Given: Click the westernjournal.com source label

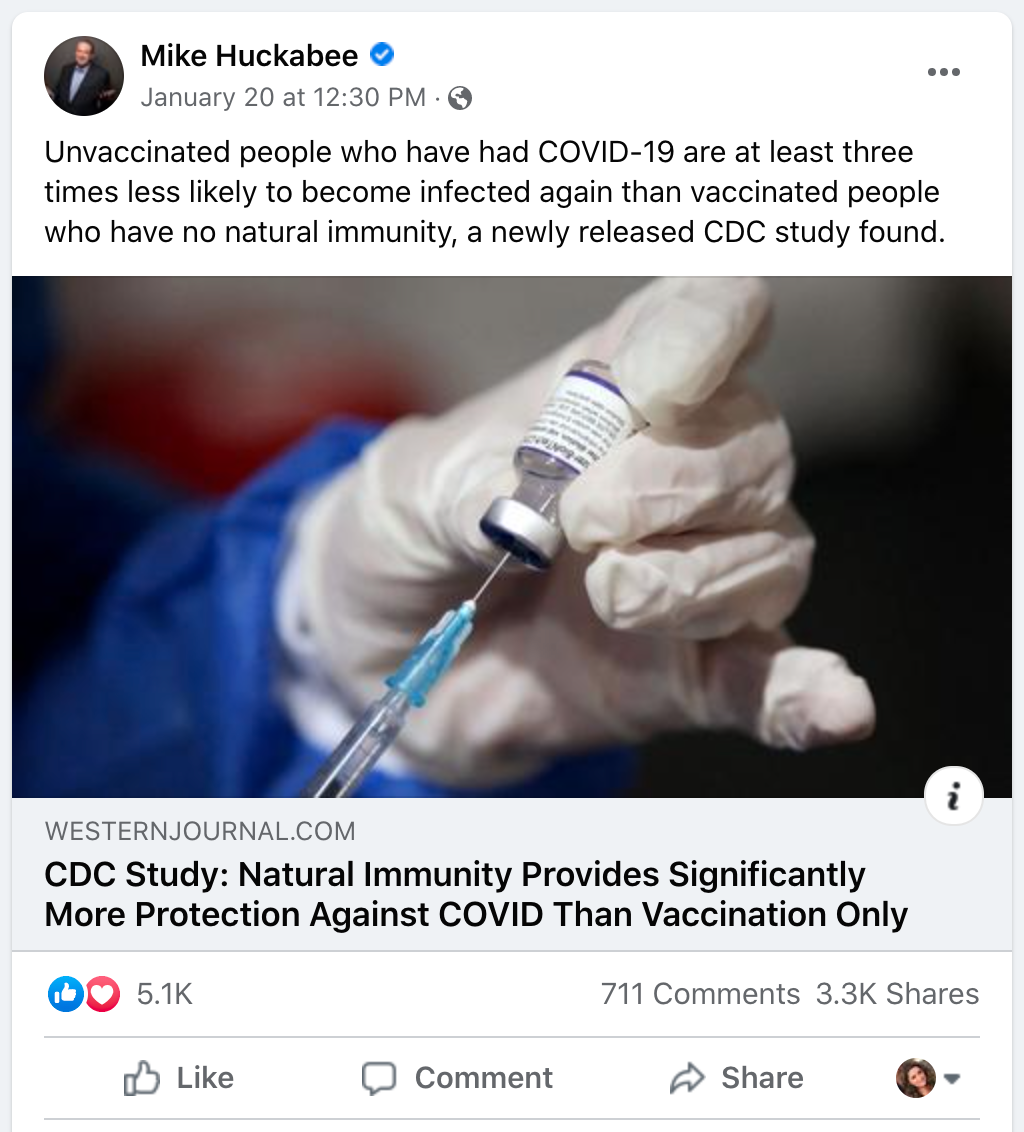Looking at the screenshot, I should point(200,830).
